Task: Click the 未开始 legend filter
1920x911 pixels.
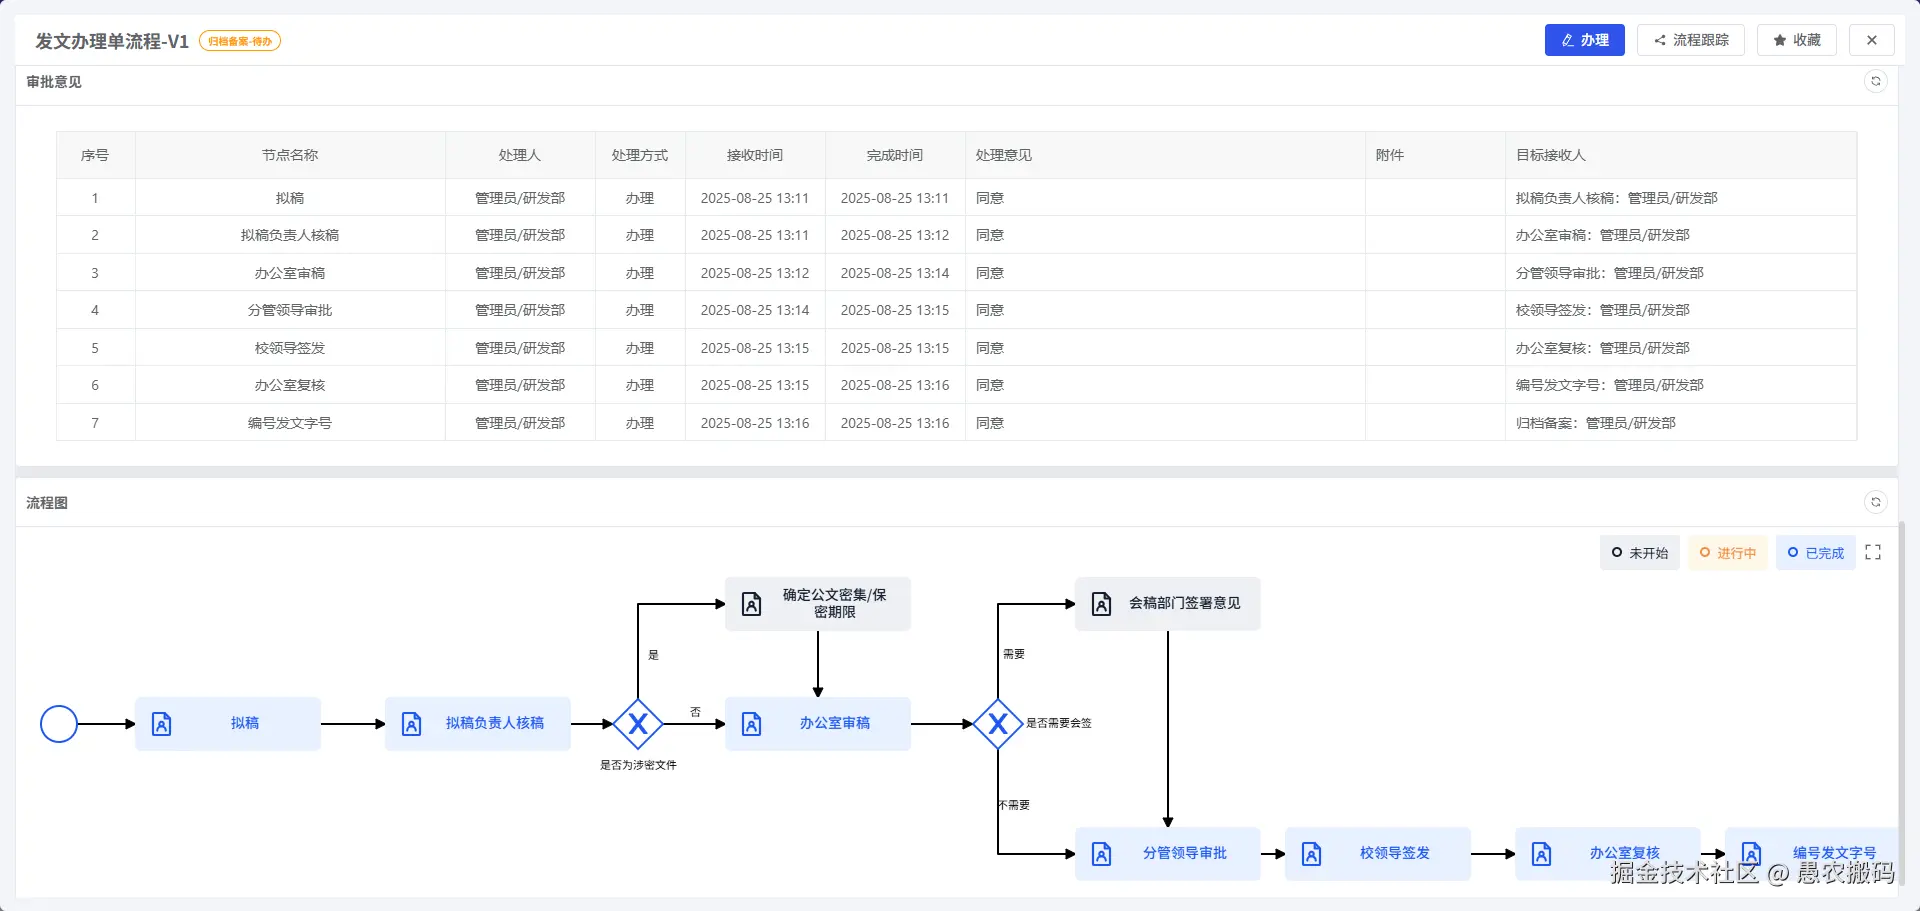Action: [1640, 552]
